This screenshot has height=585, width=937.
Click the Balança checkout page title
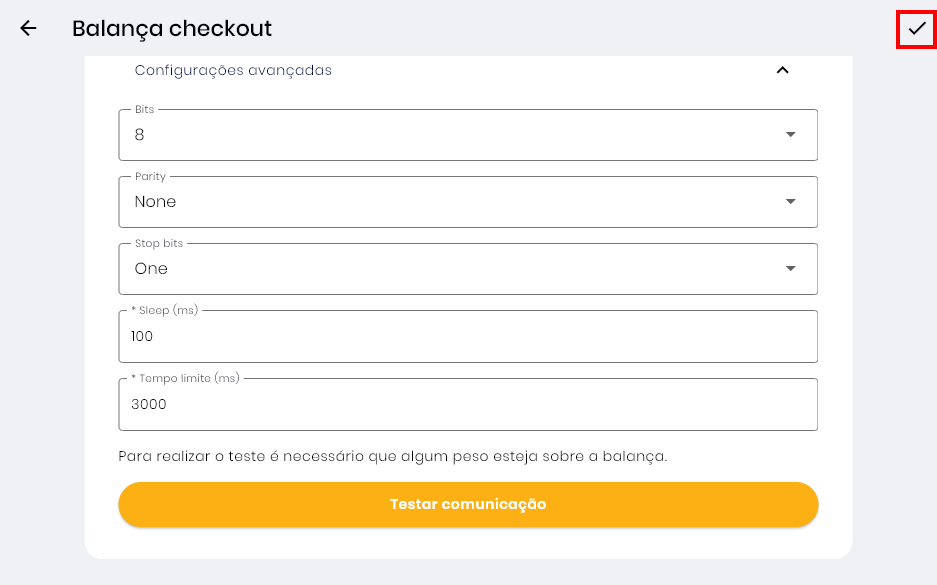coord(172,28)
